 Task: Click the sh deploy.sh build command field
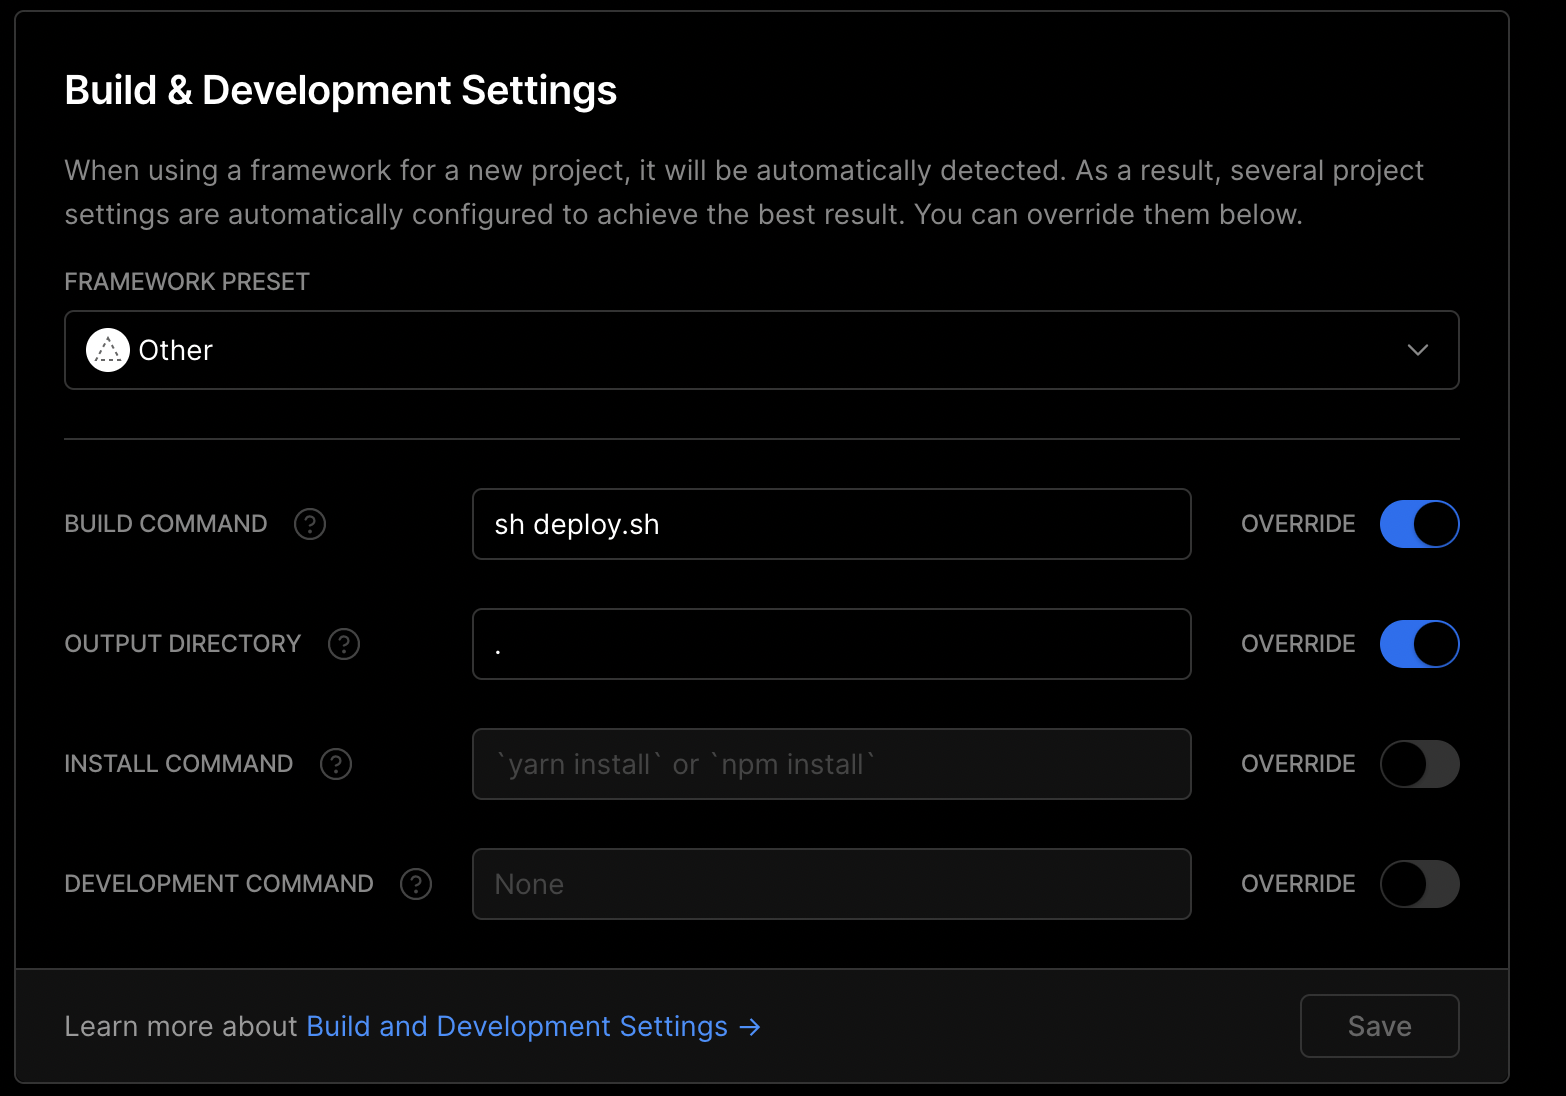click(x=831, y=524)
